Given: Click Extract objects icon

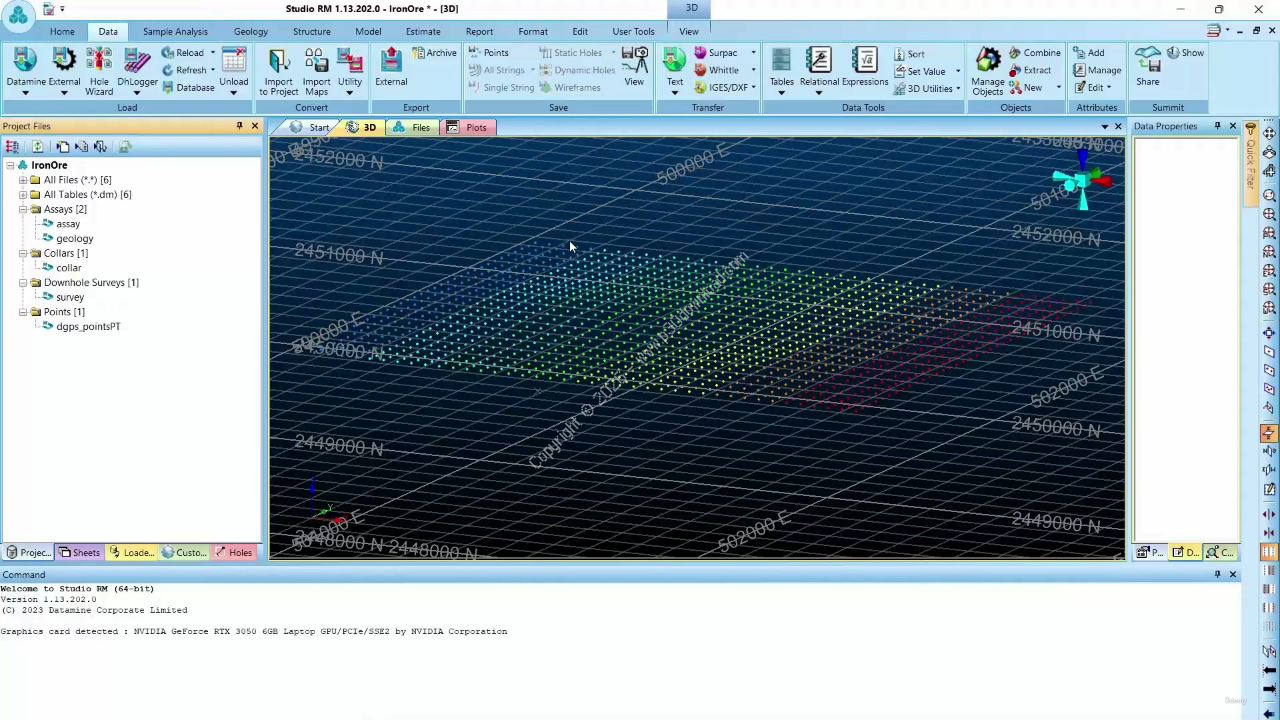Looking at the screenshot, I should (1029, 70).
